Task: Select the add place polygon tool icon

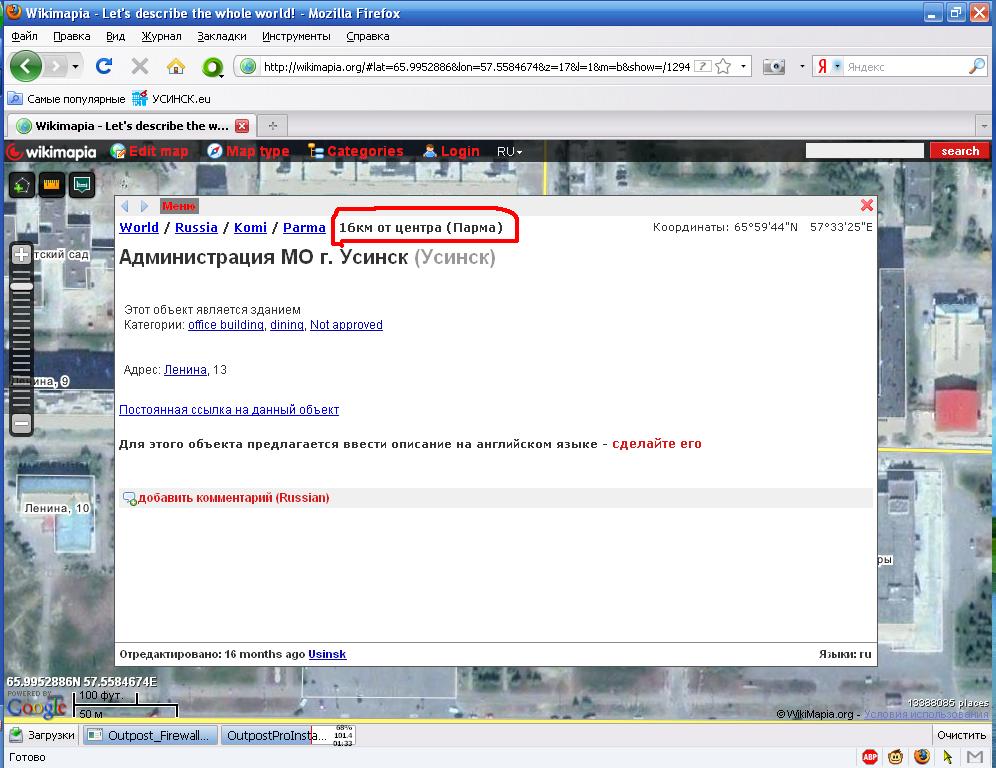Action: pyautogui.click(x=21, y=185)
